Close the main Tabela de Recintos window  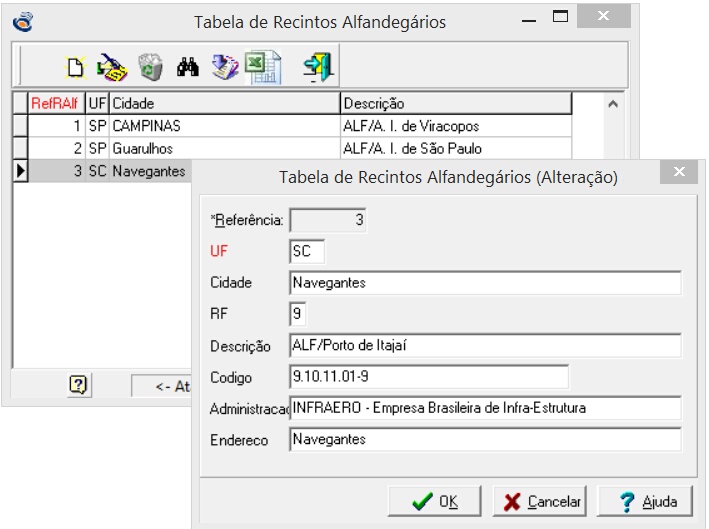tap(604, 16)
